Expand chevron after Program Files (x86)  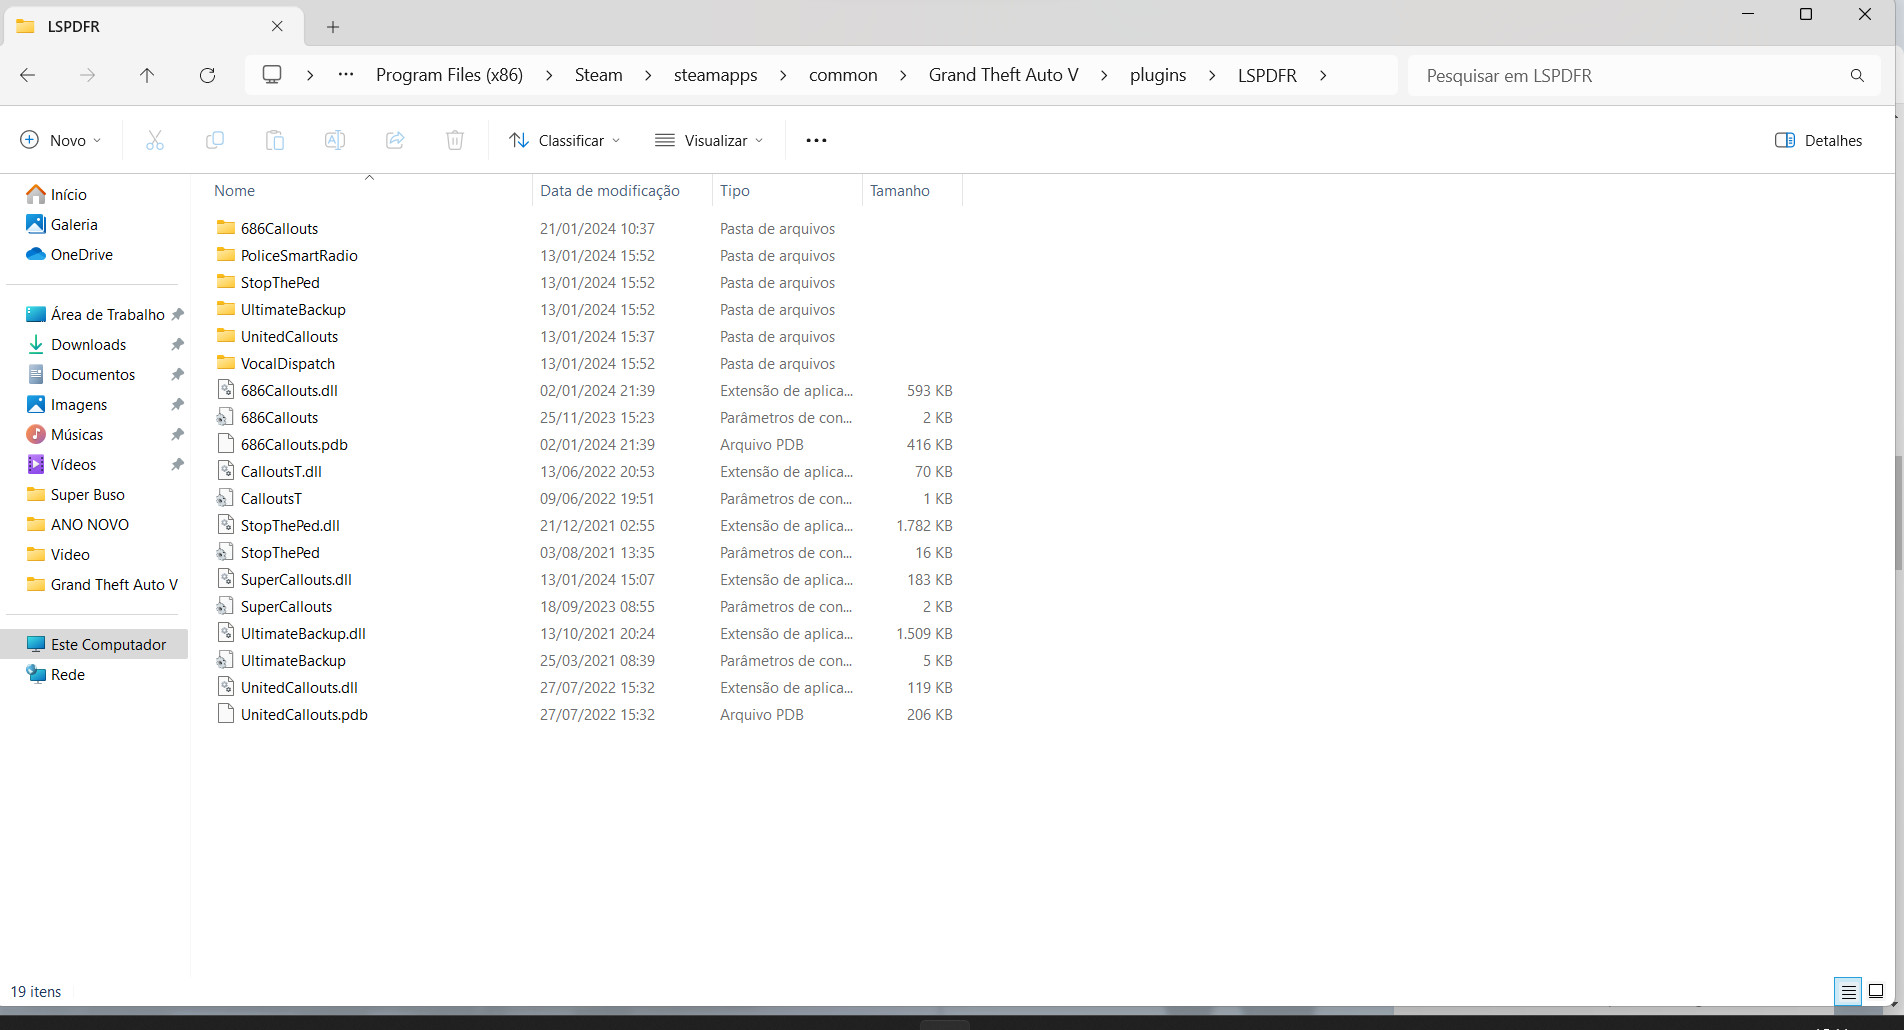(x=549, y=76)
